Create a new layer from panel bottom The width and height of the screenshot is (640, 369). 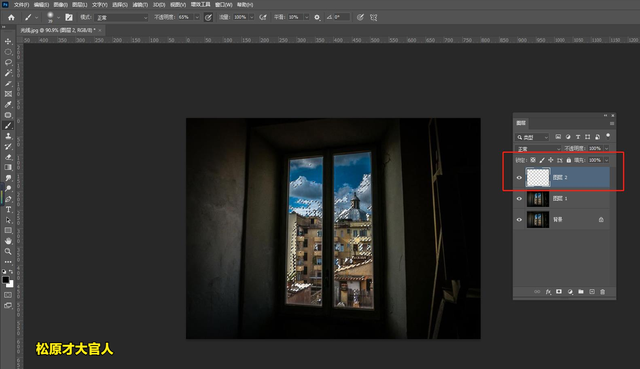click(x=591, y=292)
